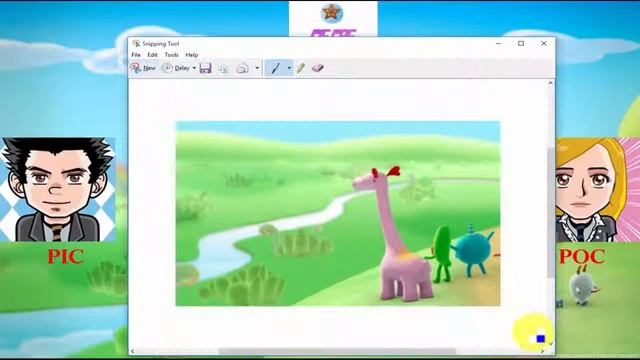Click the captured giraffe snip image

(x=338, y=213)
